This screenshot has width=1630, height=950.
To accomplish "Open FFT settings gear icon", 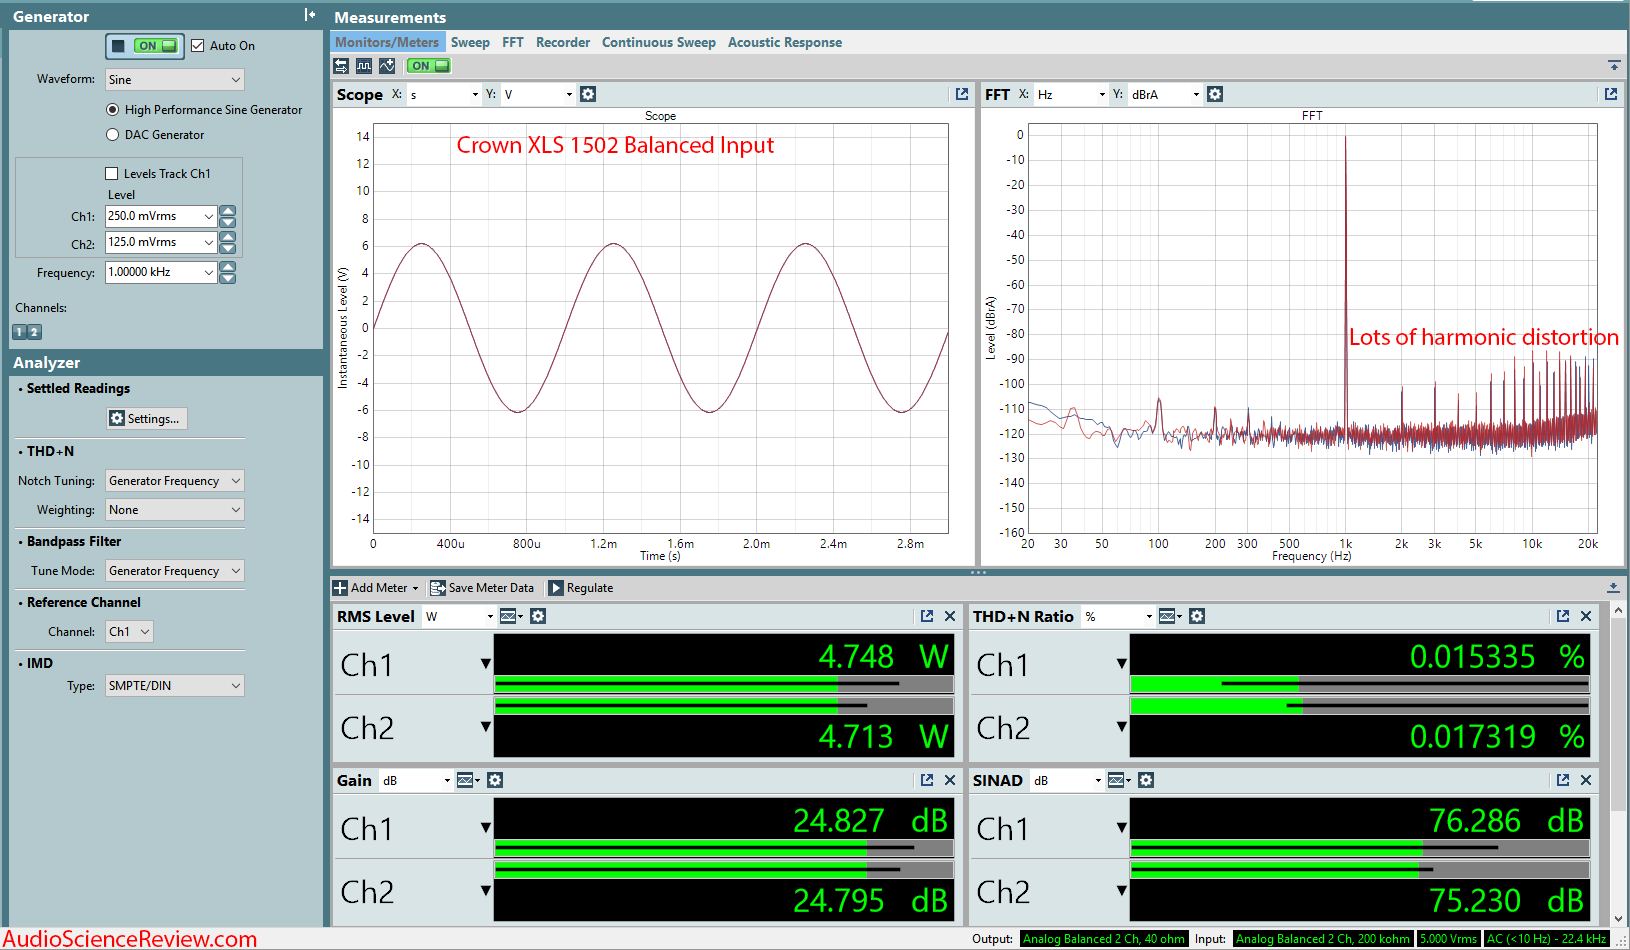I will point(1215,94).
